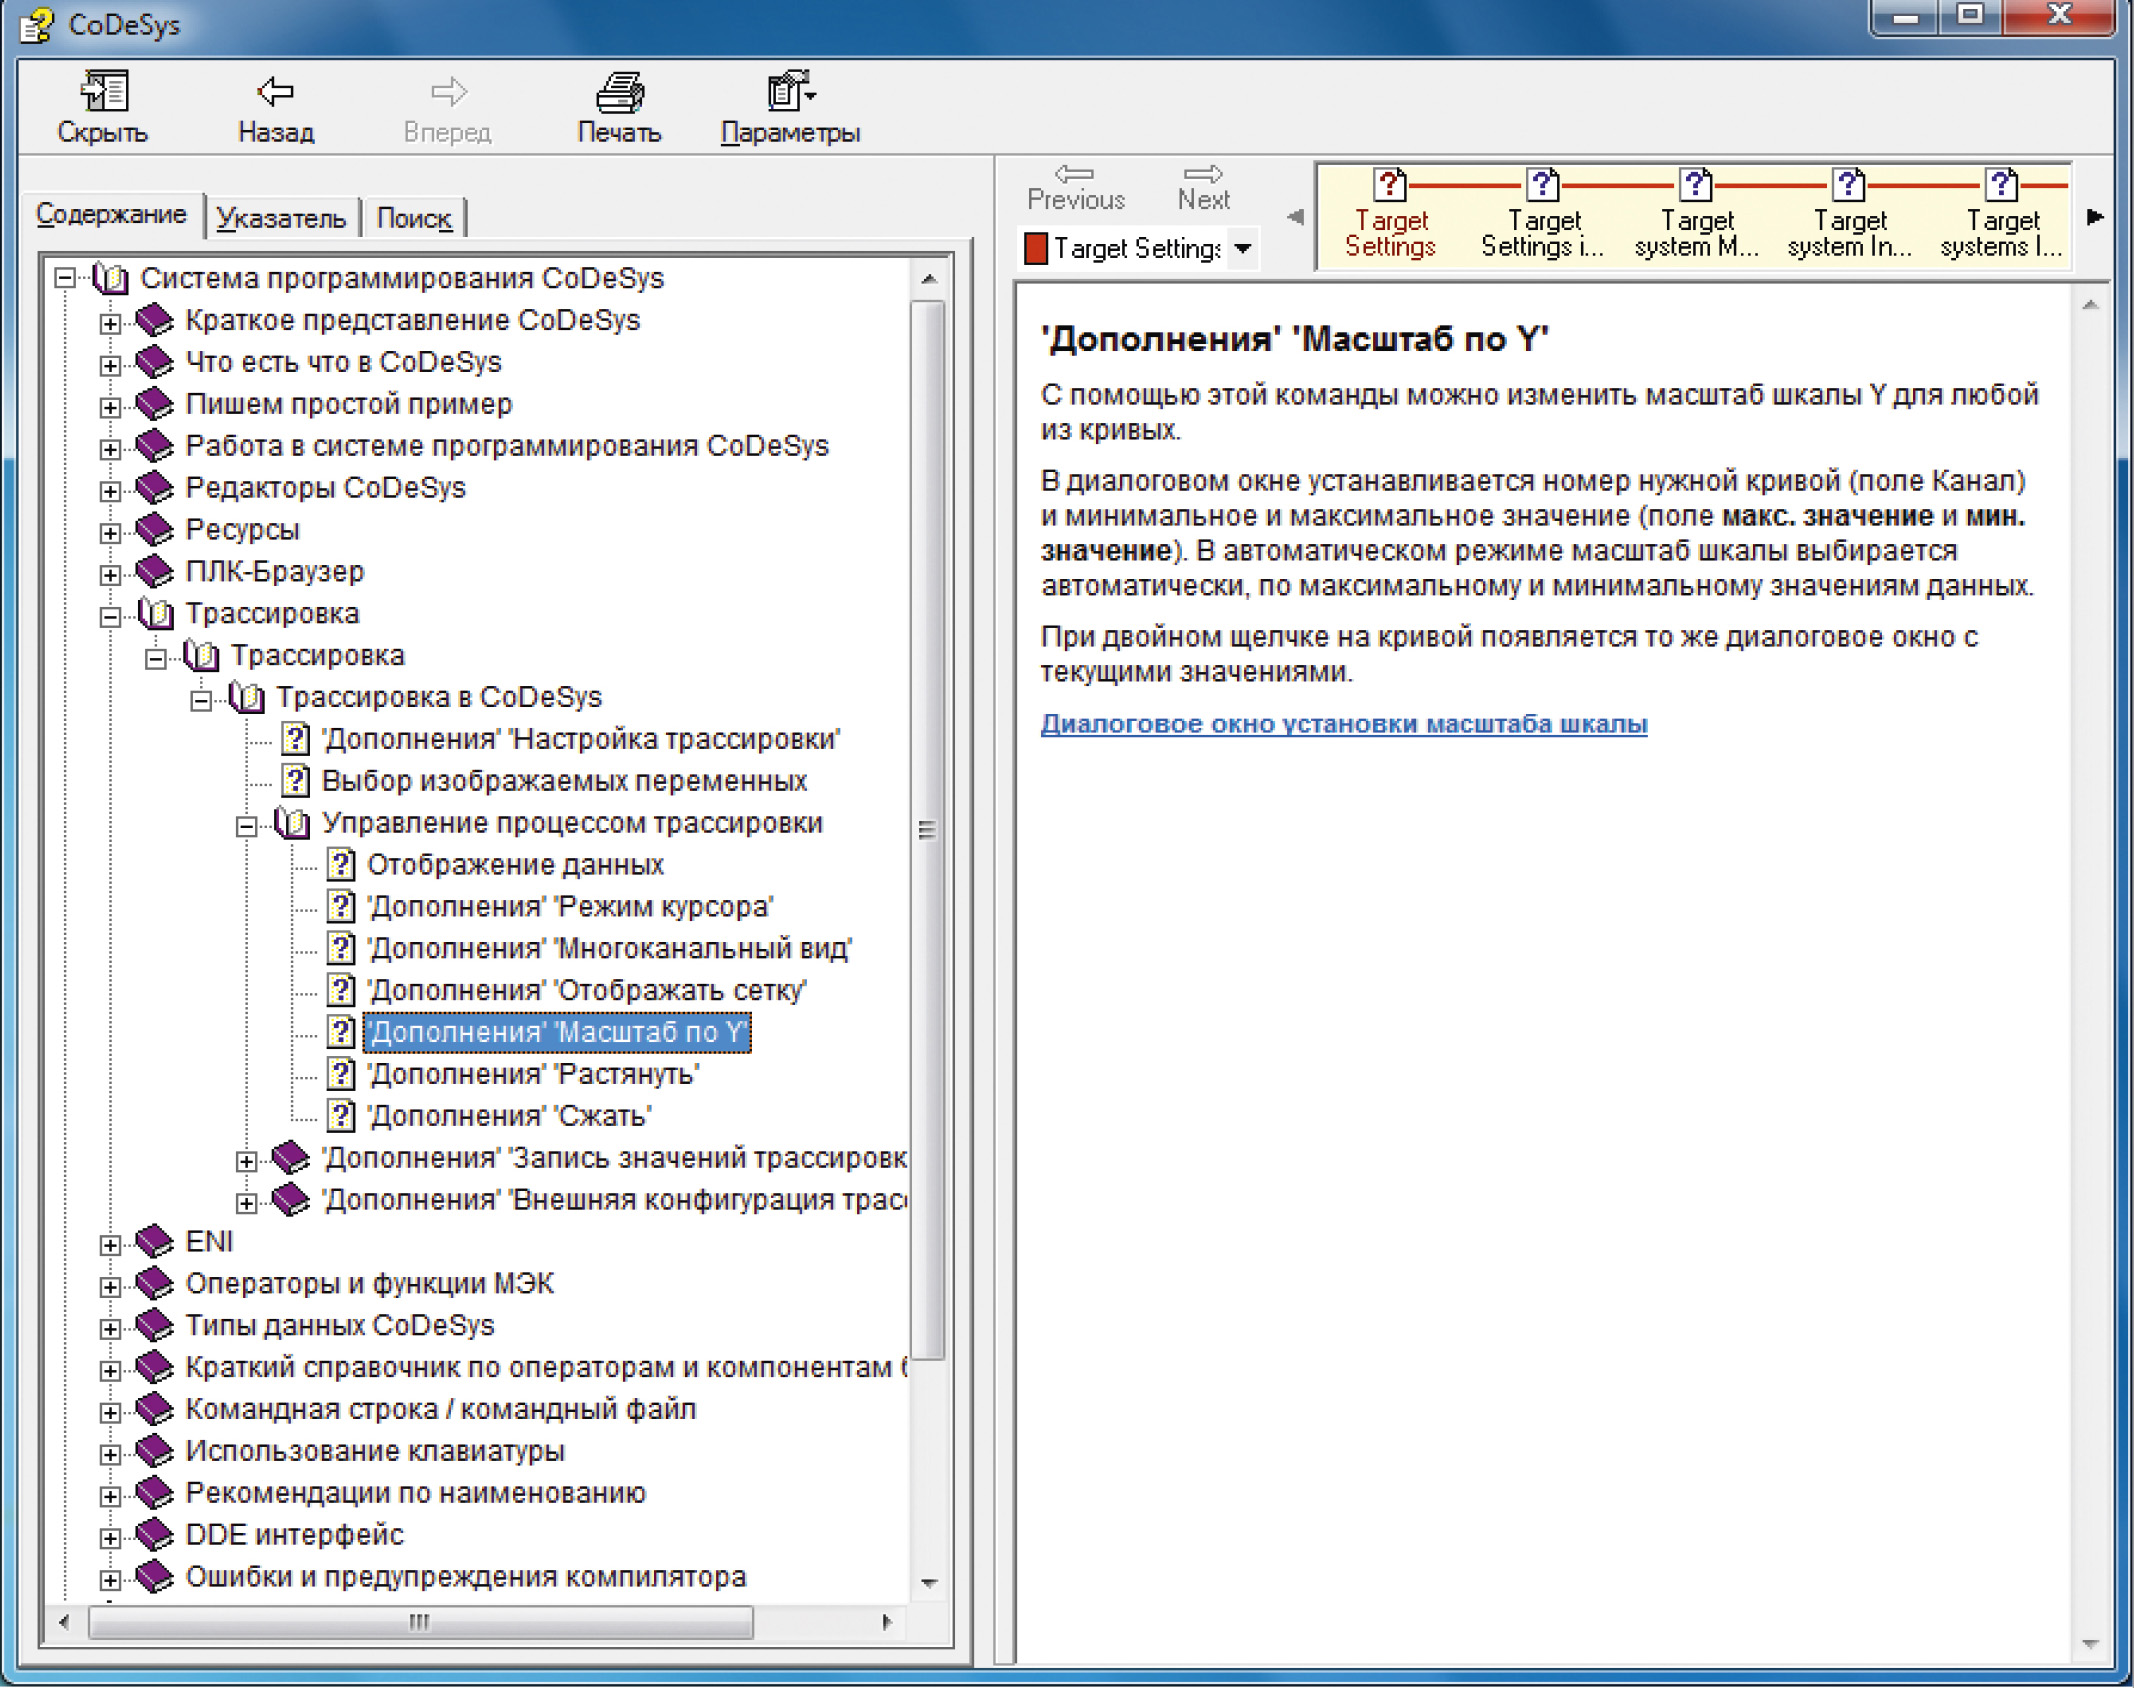Collapse Управление процессом трассировки node
This screenshot has width=2134, height=1688.
click(x=246, y=826)
